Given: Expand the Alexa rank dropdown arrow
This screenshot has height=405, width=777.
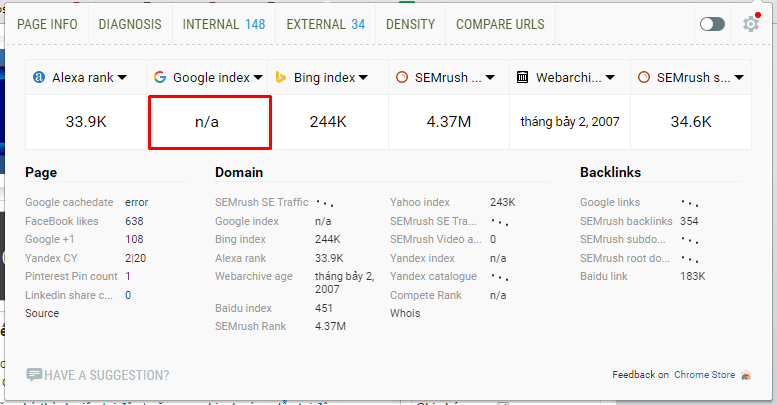Looking at the screenshot, I should 122,78.
